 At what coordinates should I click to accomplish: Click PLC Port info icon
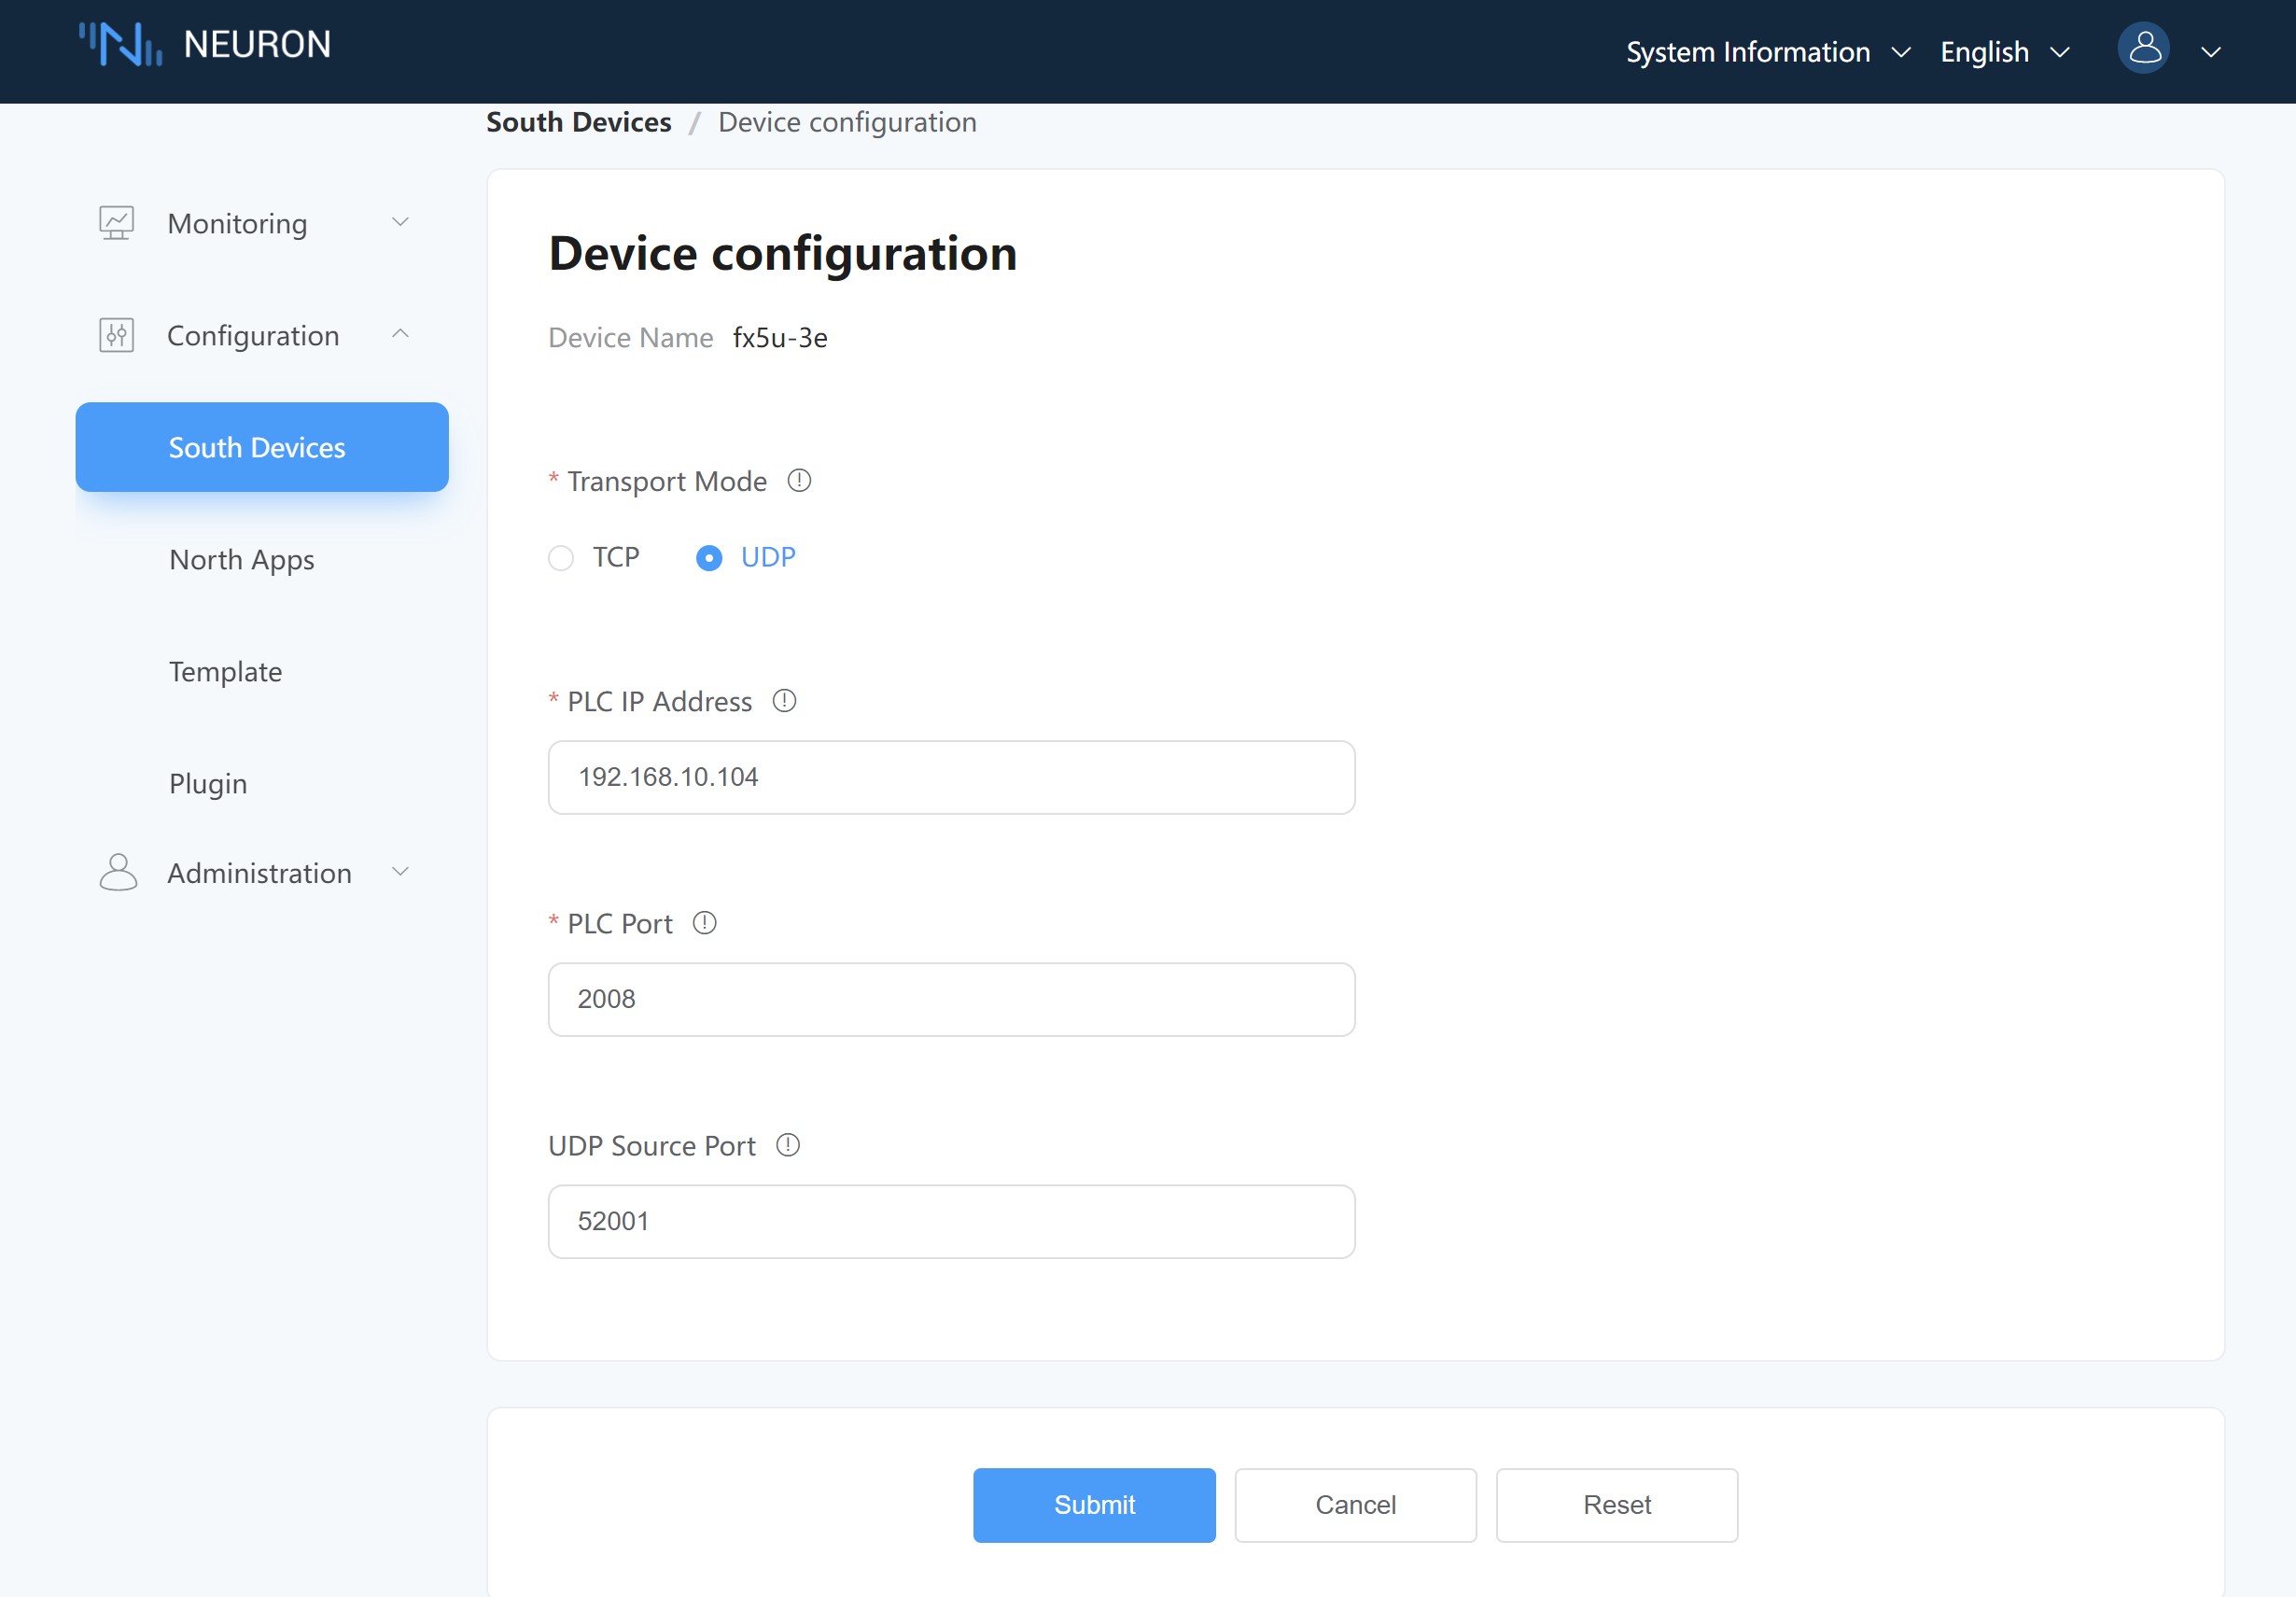705,923
